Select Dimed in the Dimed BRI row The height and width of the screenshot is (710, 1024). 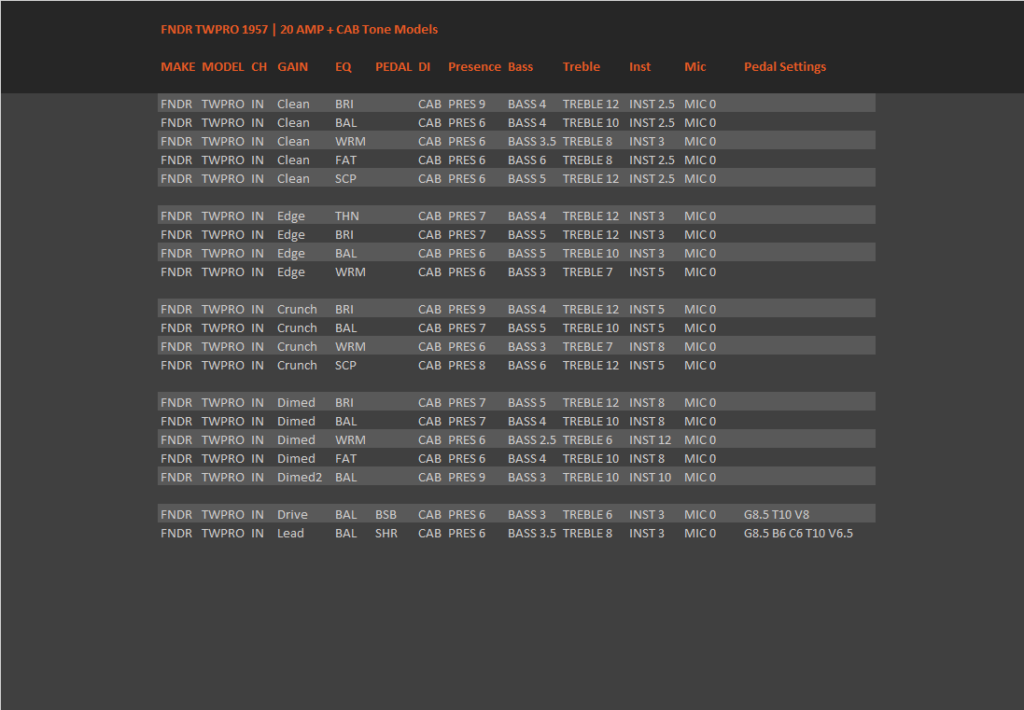point(296,402)
